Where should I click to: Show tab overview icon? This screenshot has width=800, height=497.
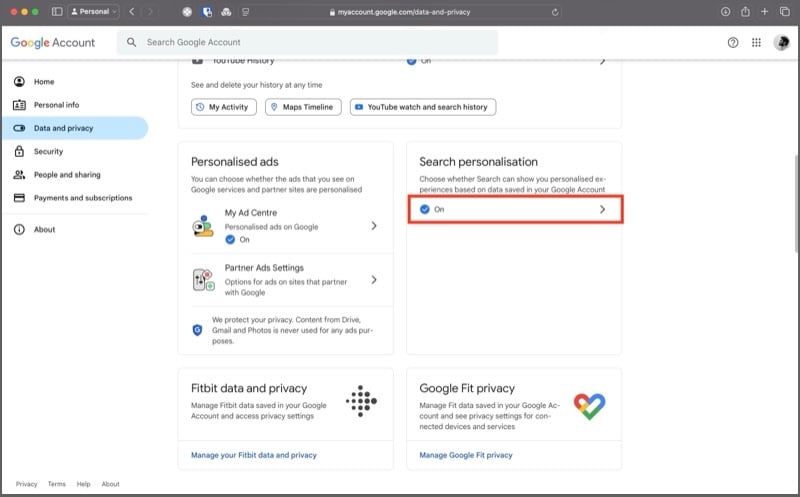click(785, 11)
